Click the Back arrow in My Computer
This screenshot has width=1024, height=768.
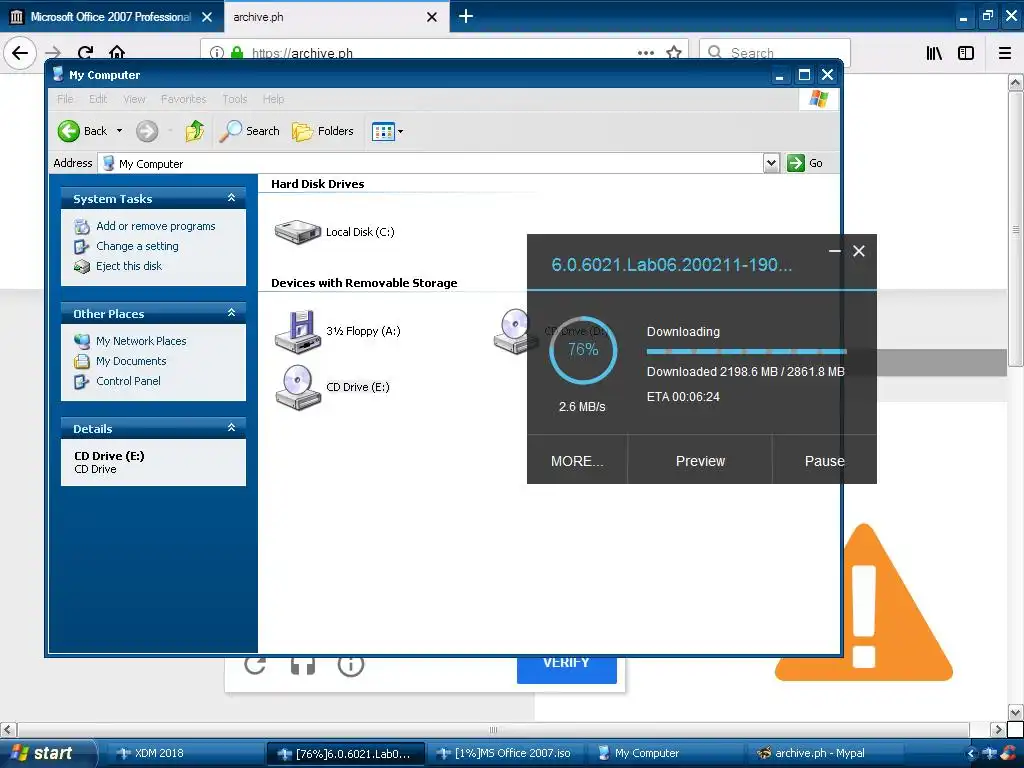point(69,131)
